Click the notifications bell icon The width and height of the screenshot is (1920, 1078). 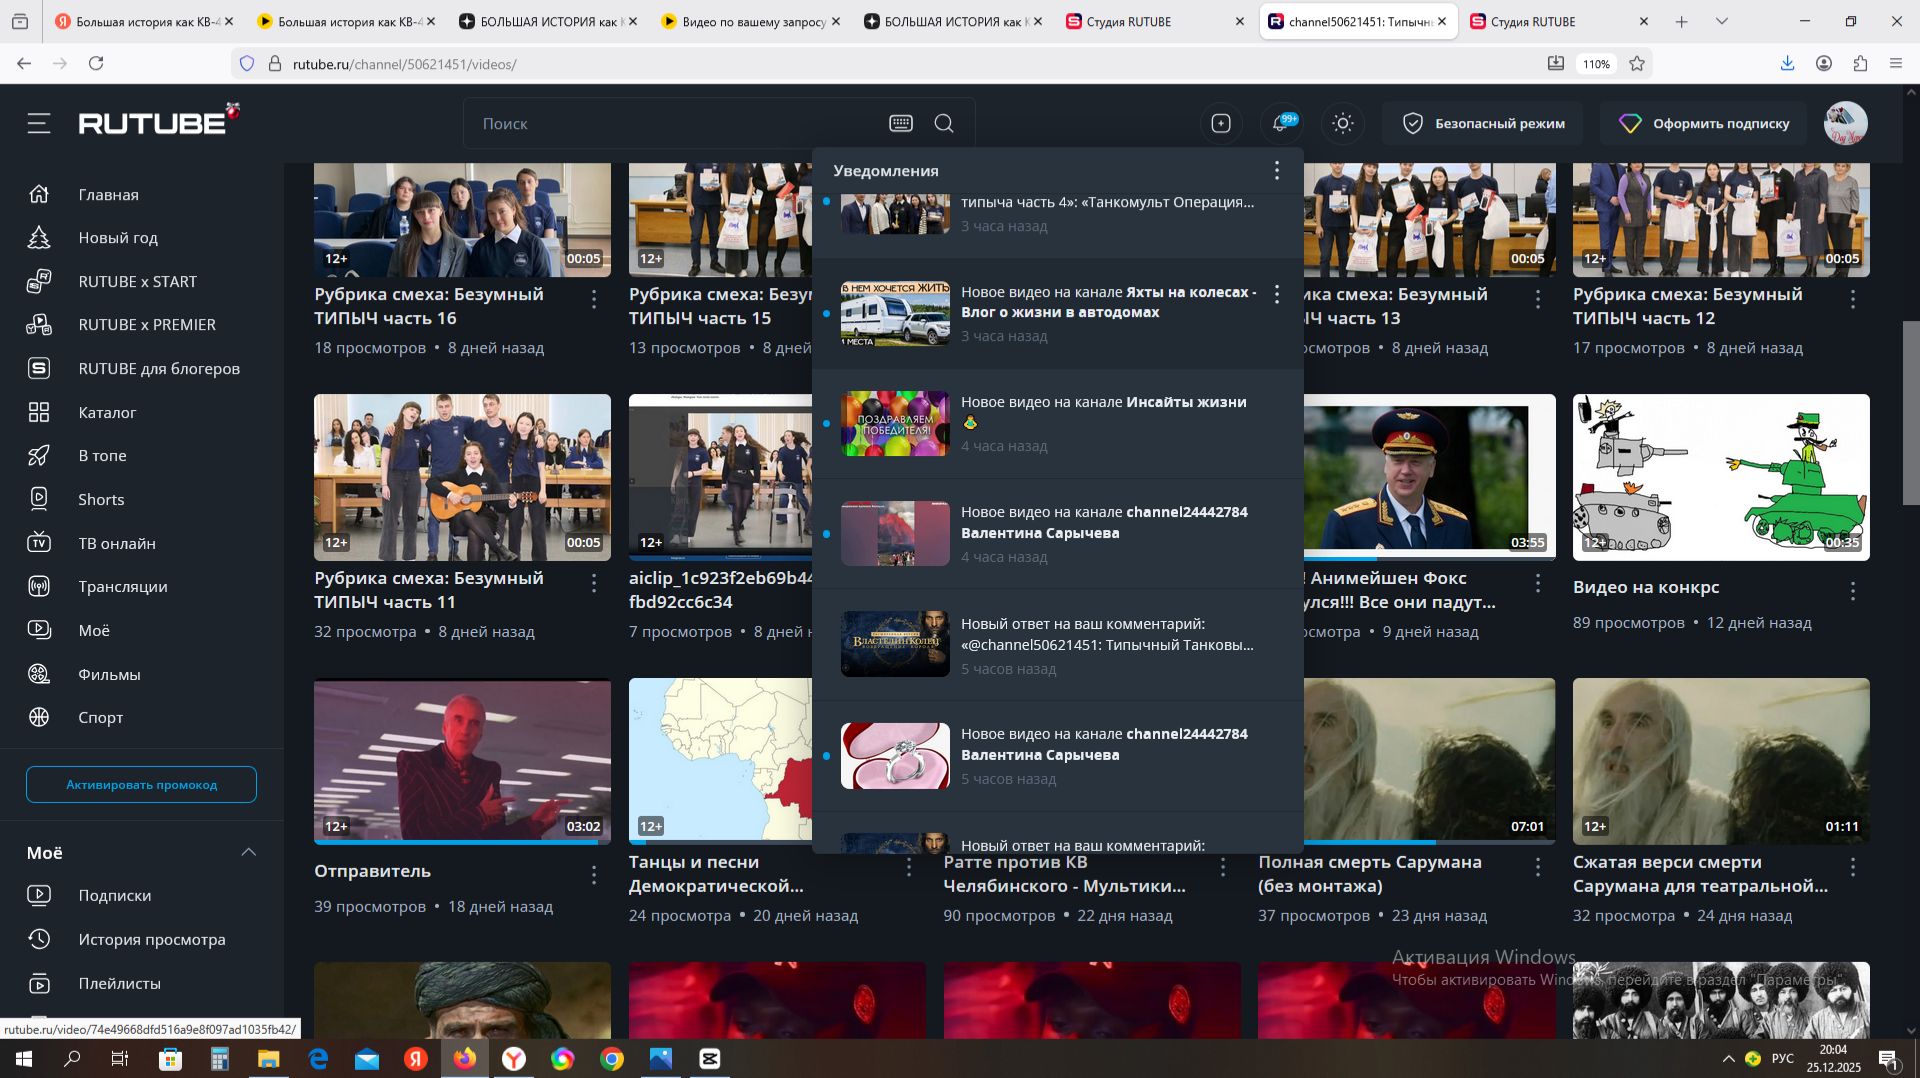1281,123
